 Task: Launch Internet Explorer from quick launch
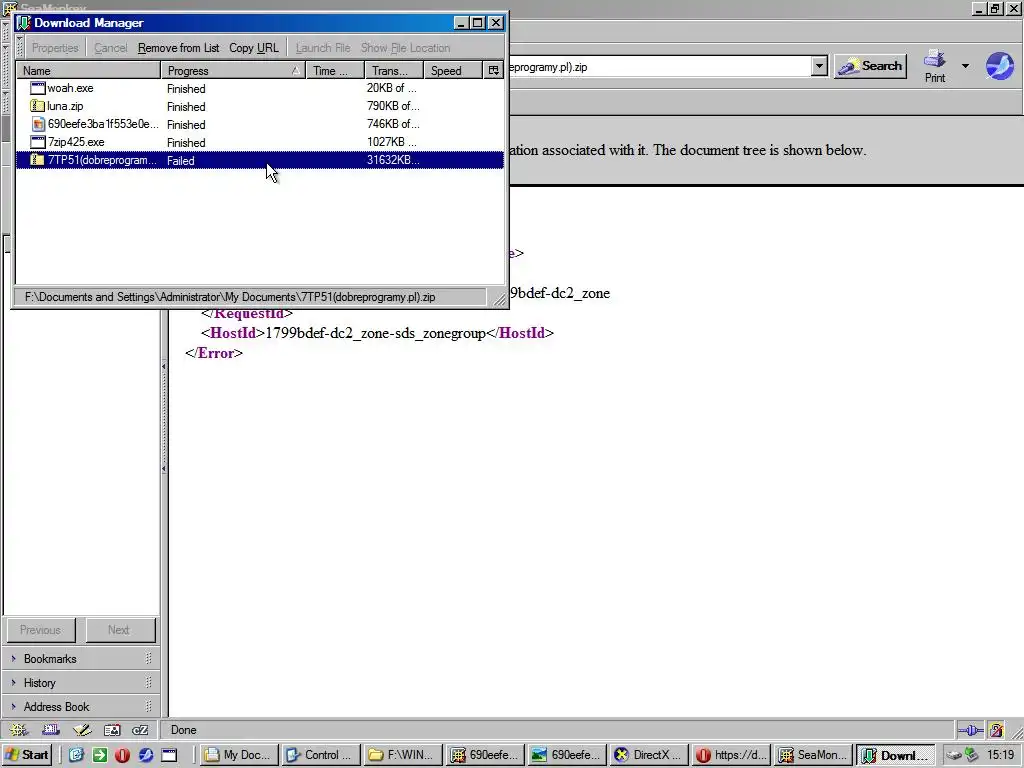pyautogui.click(x=76, y=755)
